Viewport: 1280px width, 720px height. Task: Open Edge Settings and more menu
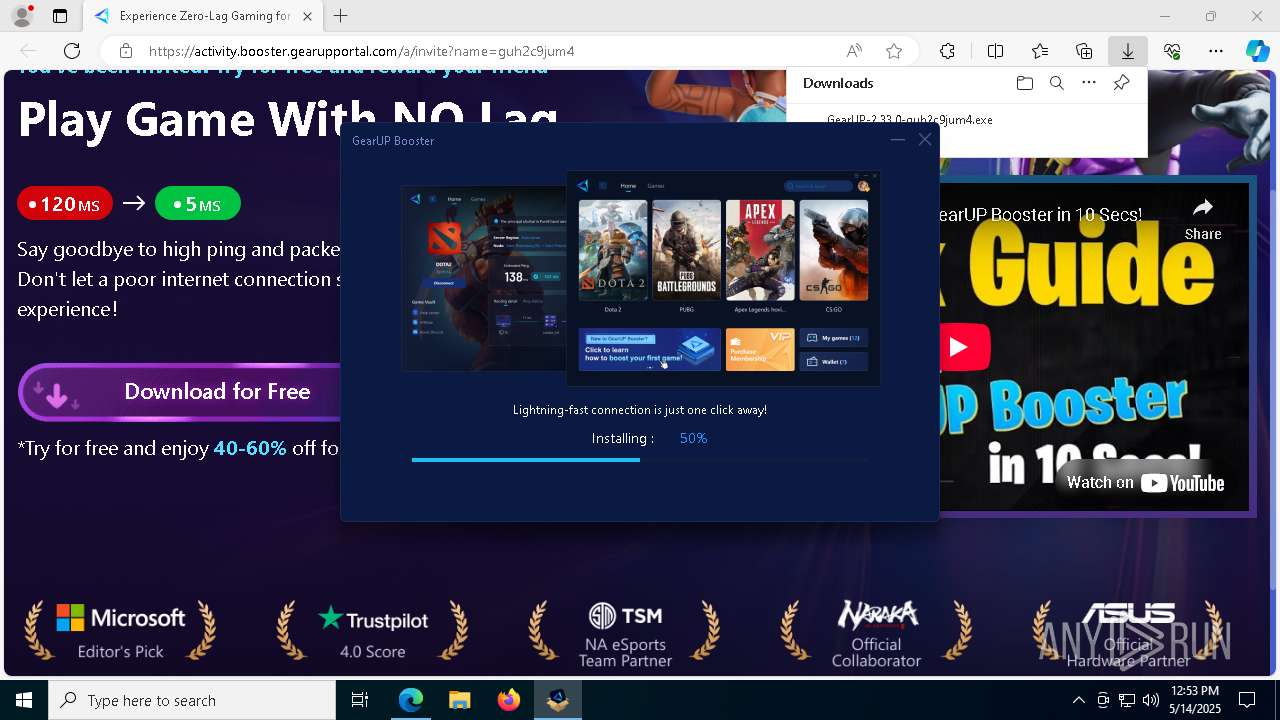tap(1216, 51)
